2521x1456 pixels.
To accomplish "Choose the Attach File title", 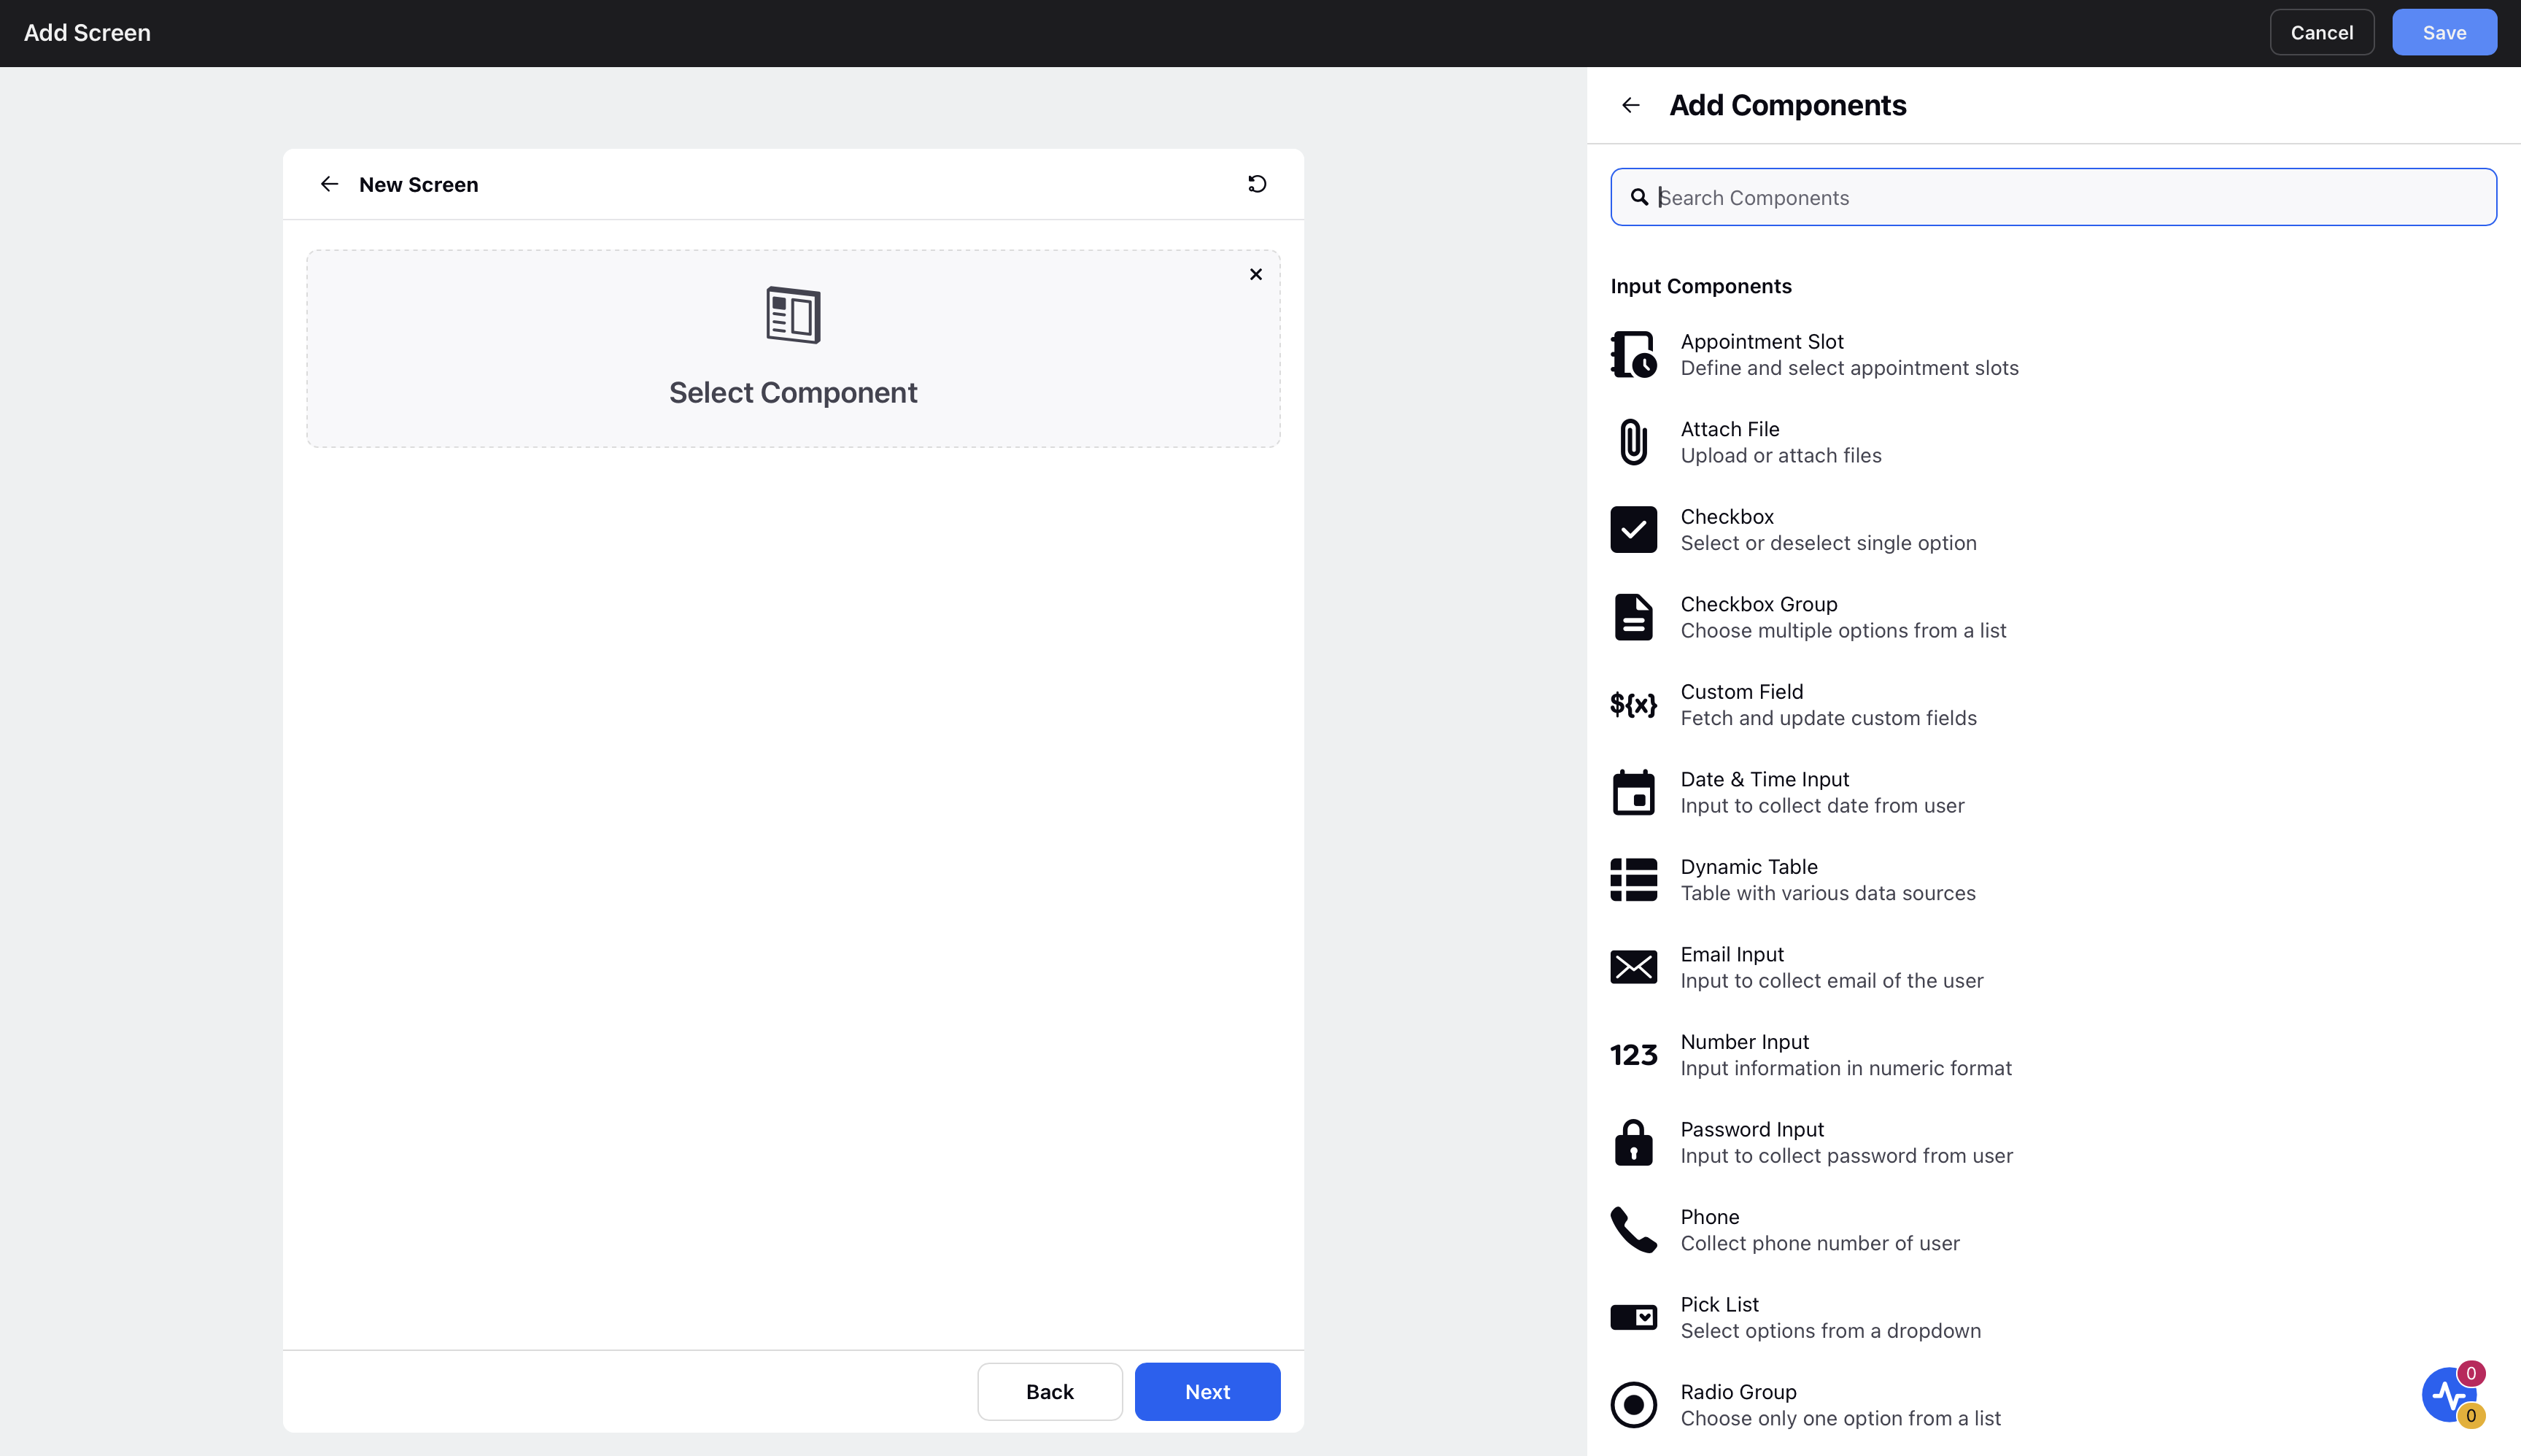I will coord(1729,429).
